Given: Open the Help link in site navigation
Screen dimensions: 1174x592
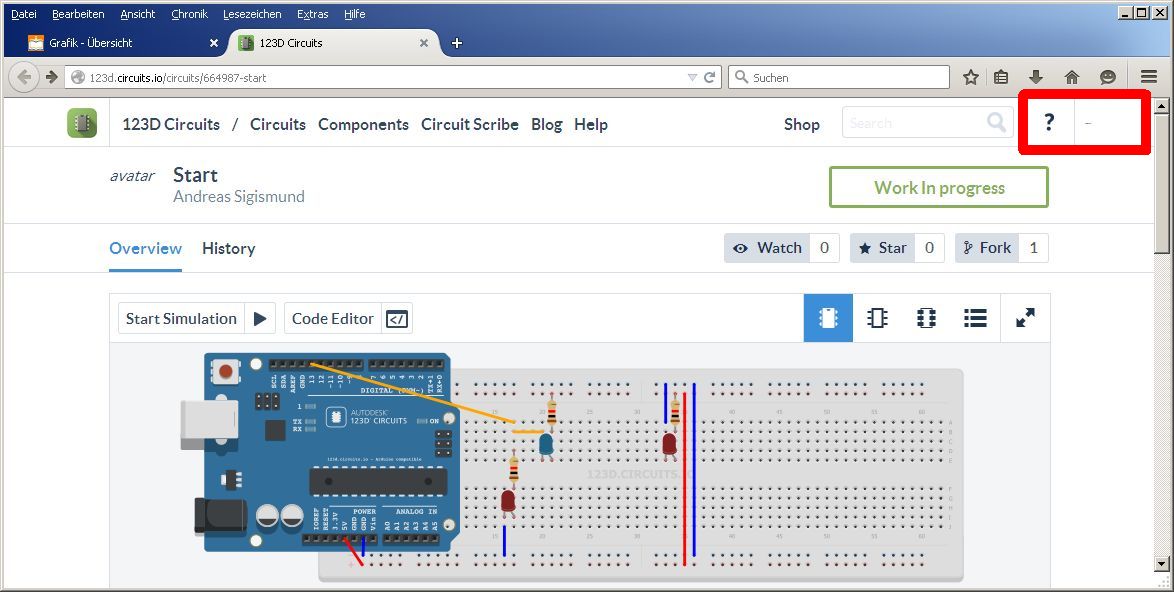Looking at the screenshot, I should (591, 124).
